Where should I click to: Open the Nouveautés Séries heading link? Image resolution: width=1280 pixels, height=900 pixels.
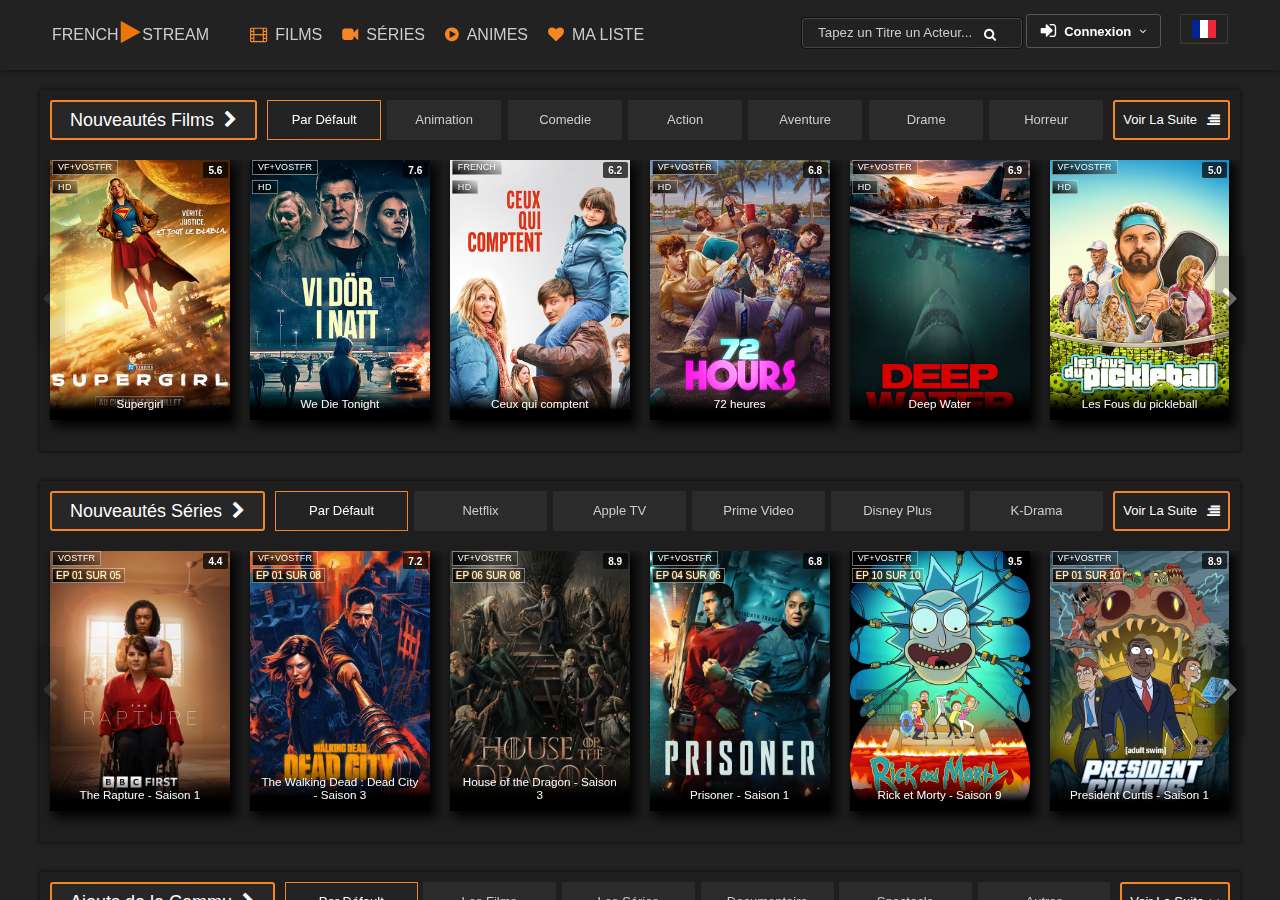tap(157, 511)
